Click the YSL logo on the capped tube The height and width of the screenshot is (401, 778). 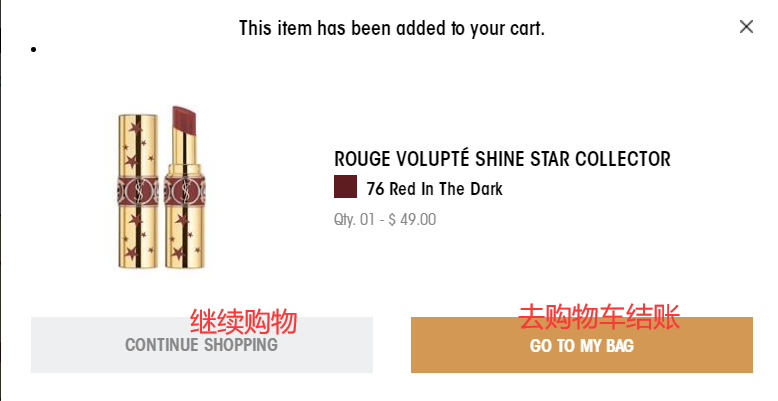click(139, 189)
